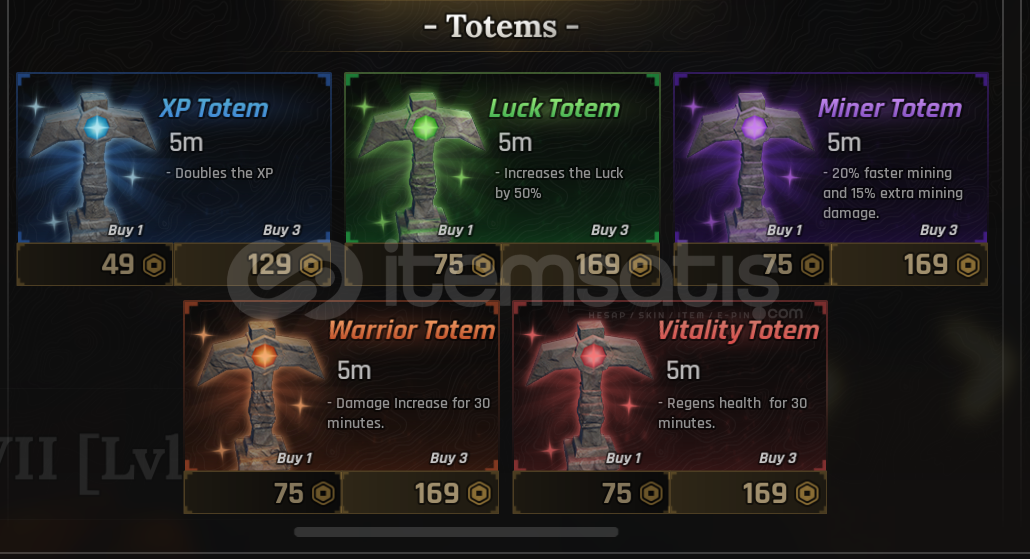The width and height of the screenshot is (1030, 559).
Task: Buy 1 Miner Totem for 75
Action: point(751,265)
